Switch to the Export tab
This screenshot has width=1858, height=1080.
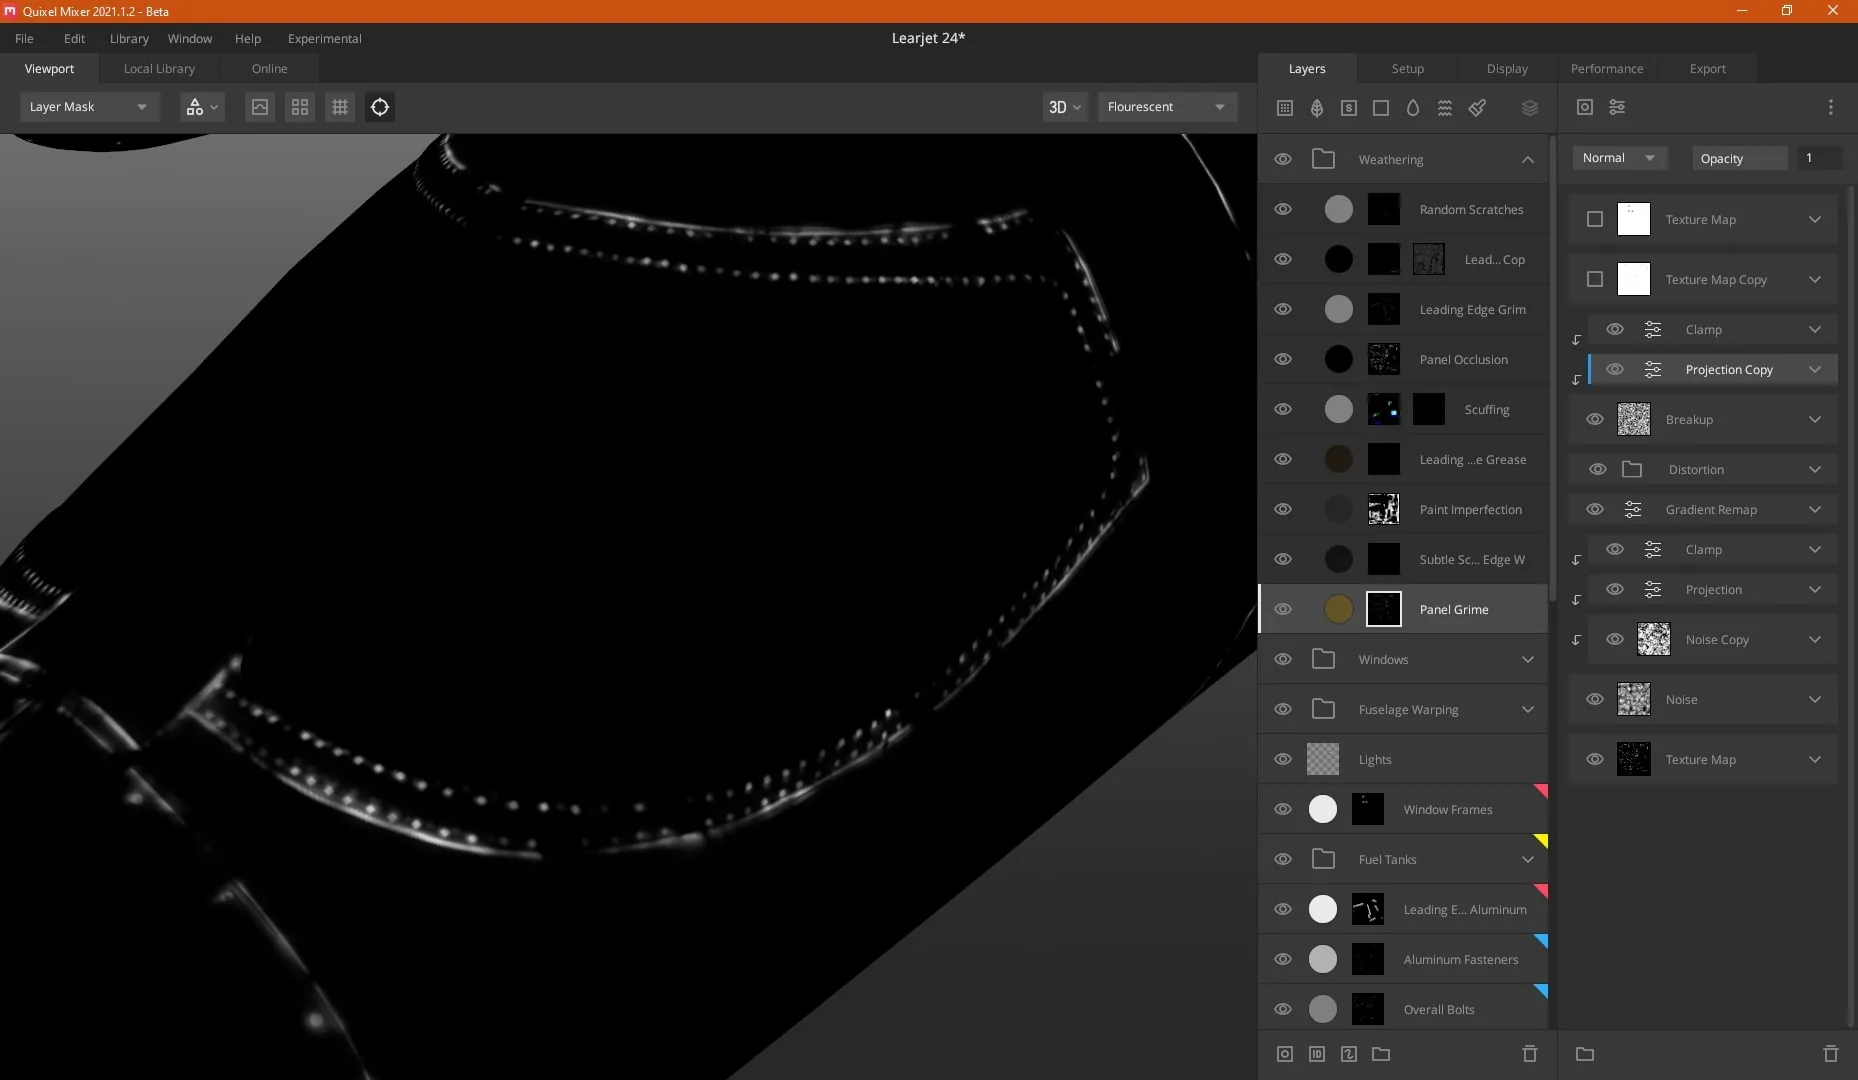pos(1708,68)
